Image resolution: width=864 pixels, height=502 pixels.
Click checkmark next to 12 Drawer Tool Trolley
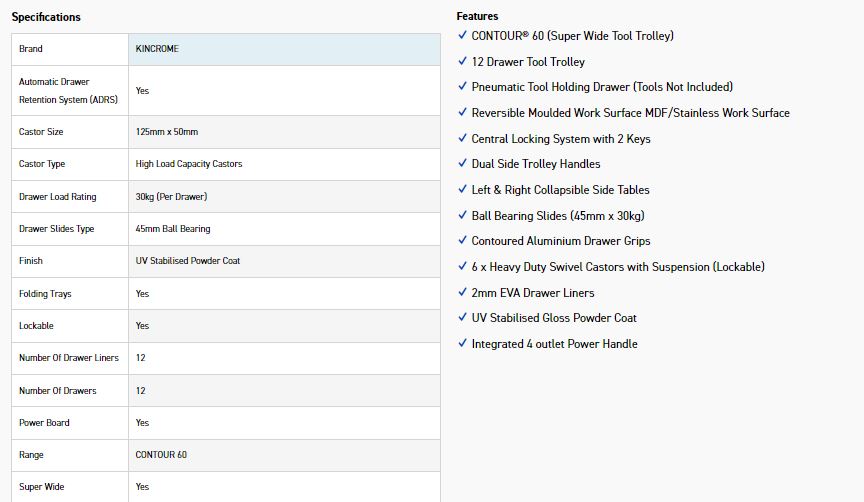click(x=462, y=61)
